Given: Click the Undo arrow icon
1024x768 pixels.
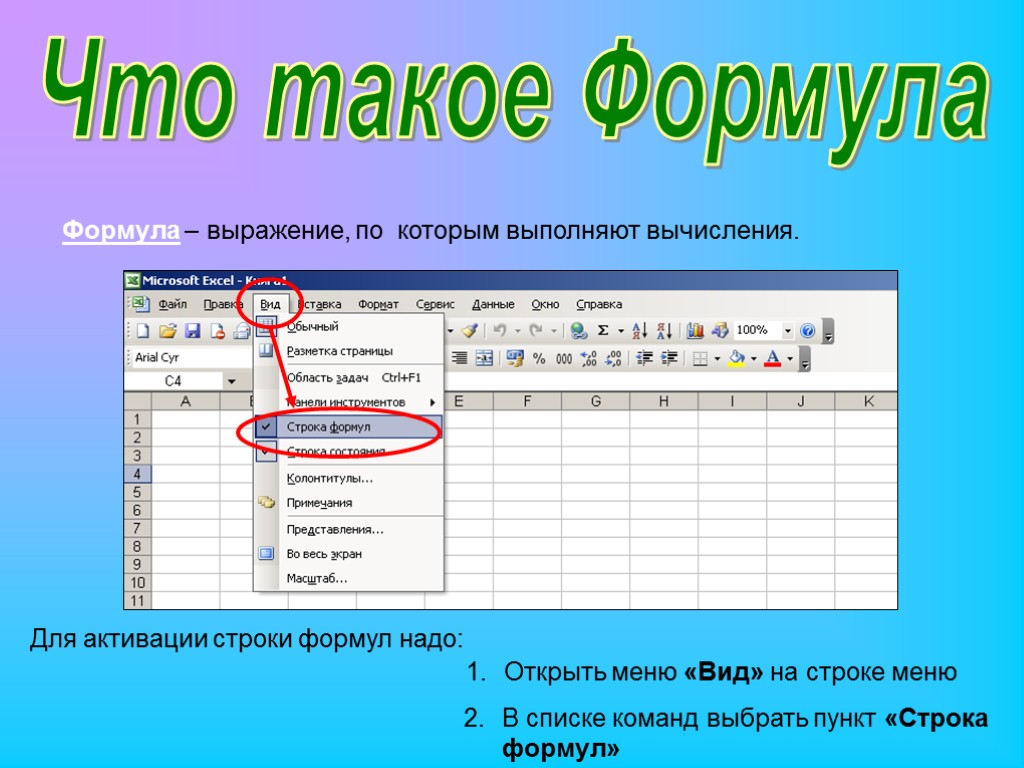Looking at the screenshot, I should click(500, 330).
